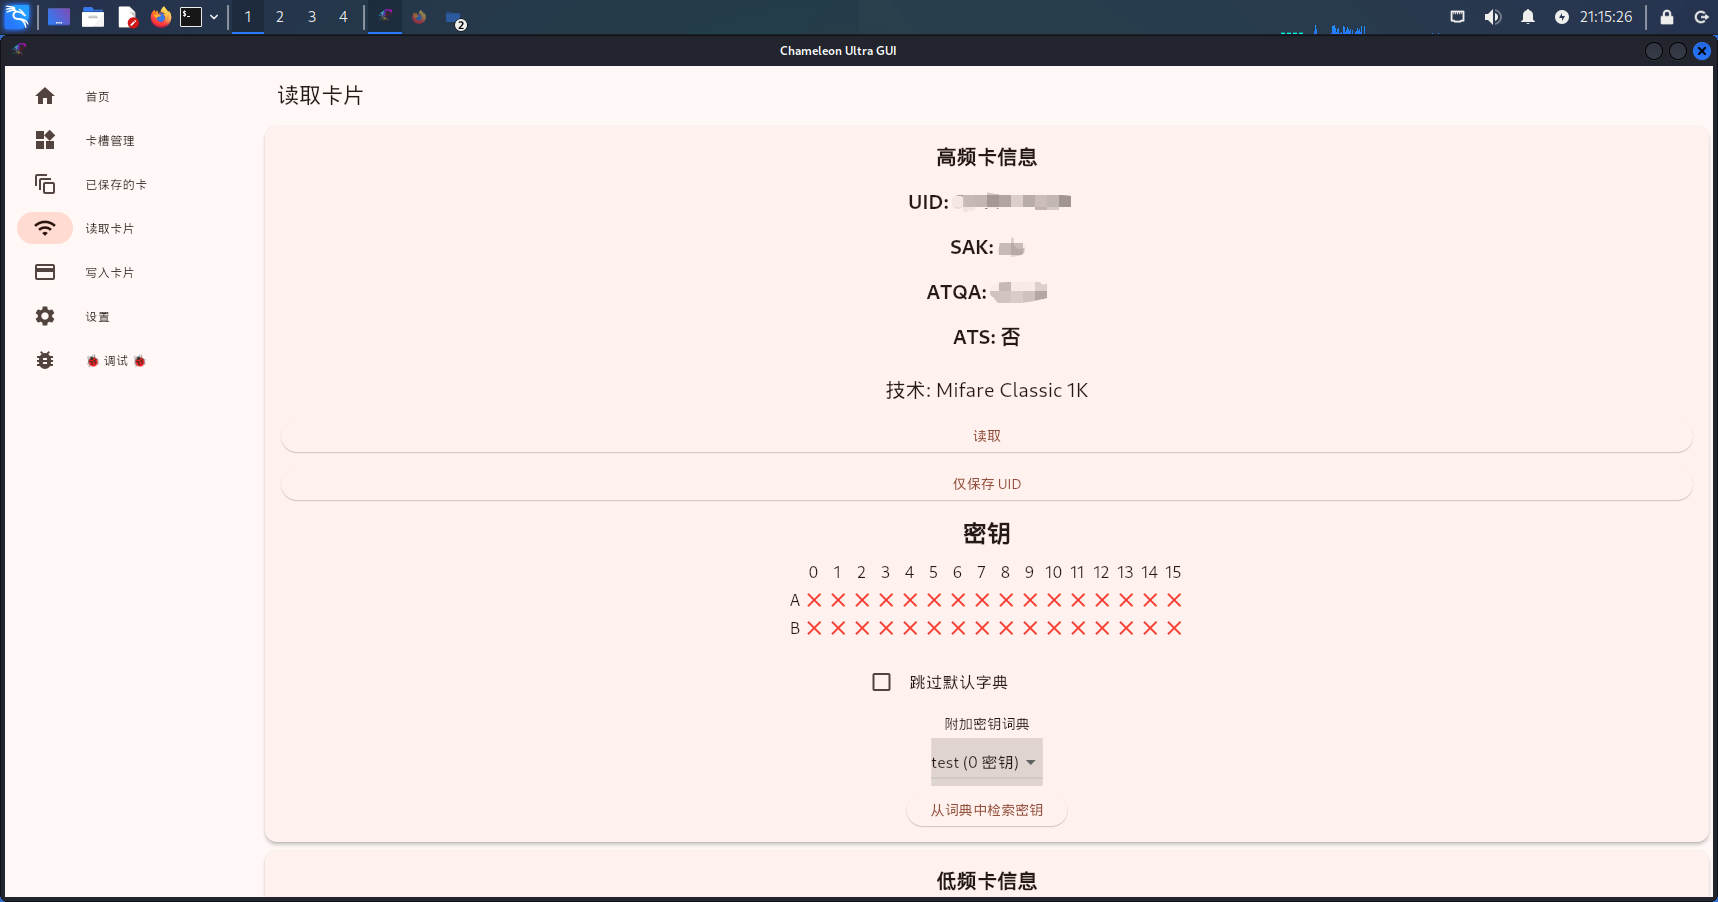Viewport: 1718px width, 902px height.
Task: Click 从词典中检索密钥 button
Action: 987,810
